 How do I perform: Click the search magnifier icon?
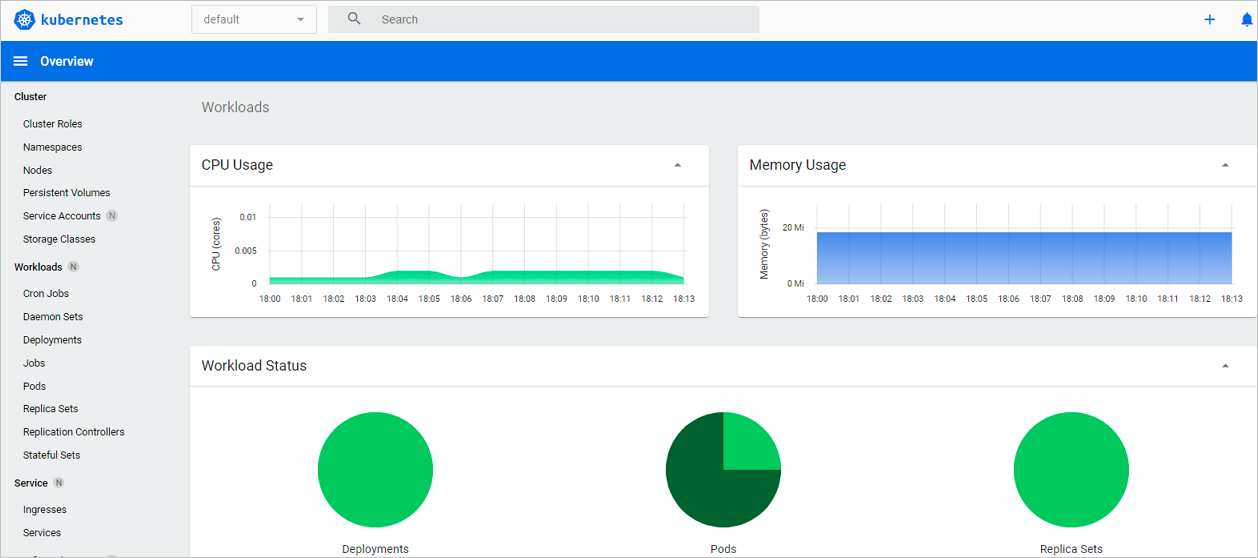click(x=354, y=19)
